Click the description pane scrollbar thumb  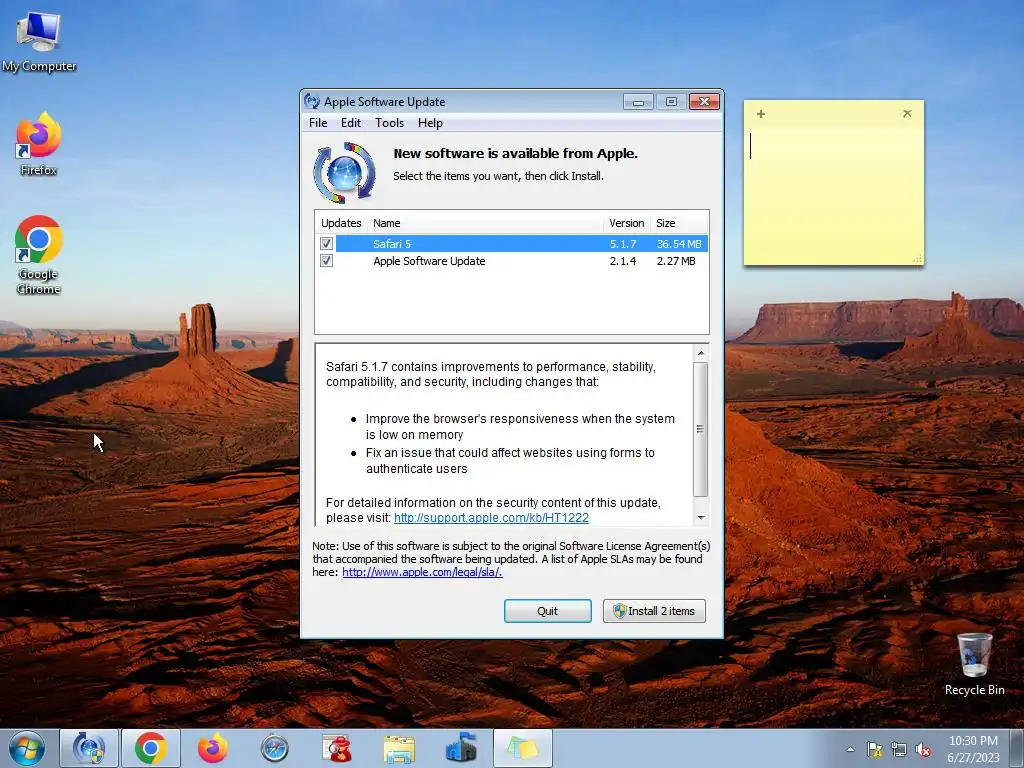(x=701, y=429)
